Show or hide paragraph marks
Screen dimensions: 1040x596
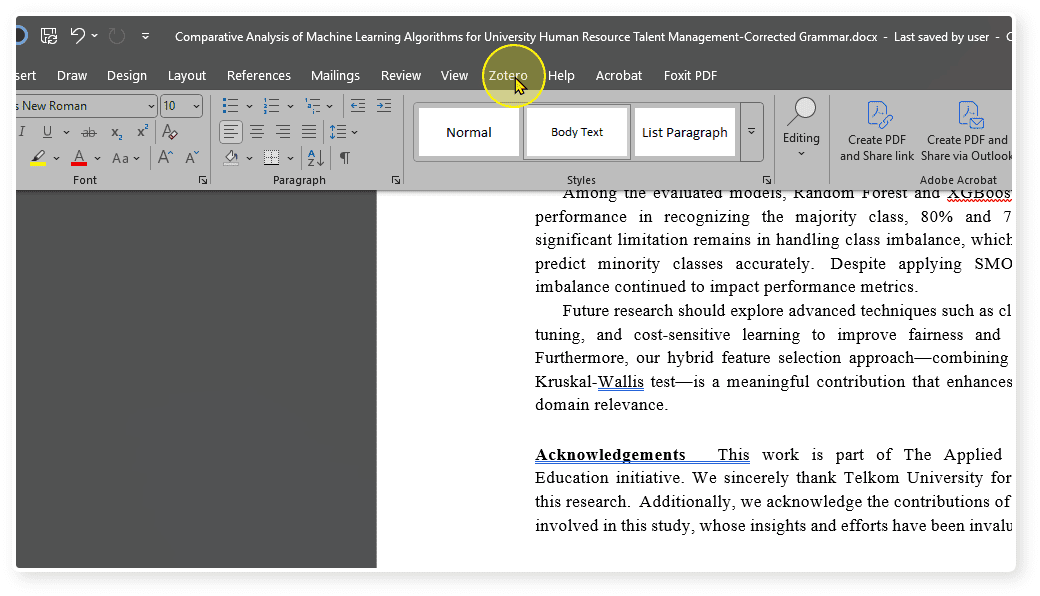coord(345,158)
